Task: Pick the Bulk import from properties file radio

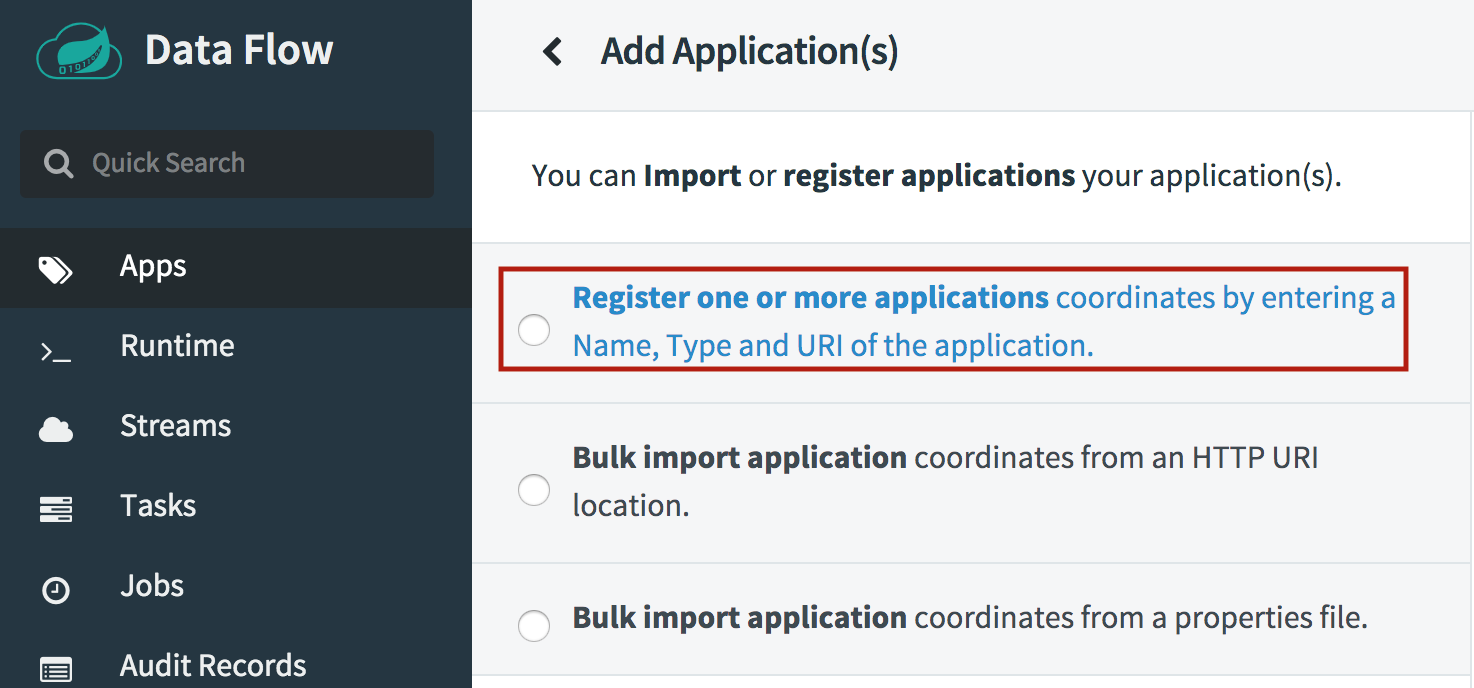Action: [x=534, y=626]
